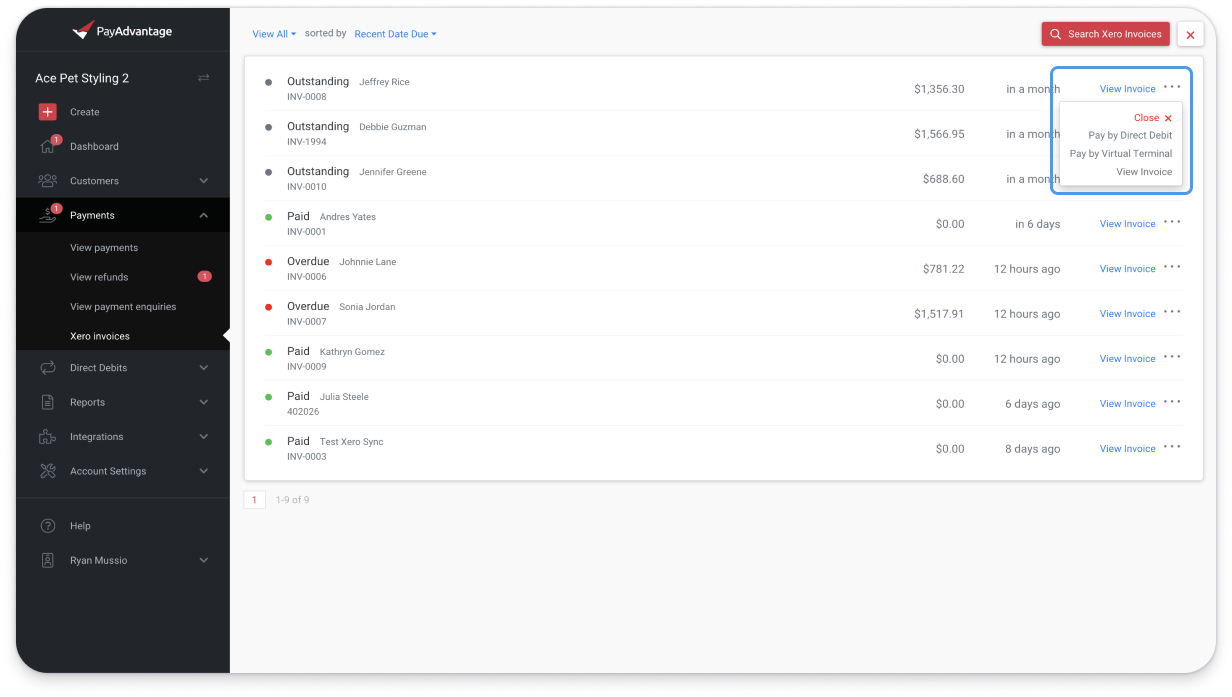
Task: Click customer name Debbie Guzman
Action: [x=393, y=127]
